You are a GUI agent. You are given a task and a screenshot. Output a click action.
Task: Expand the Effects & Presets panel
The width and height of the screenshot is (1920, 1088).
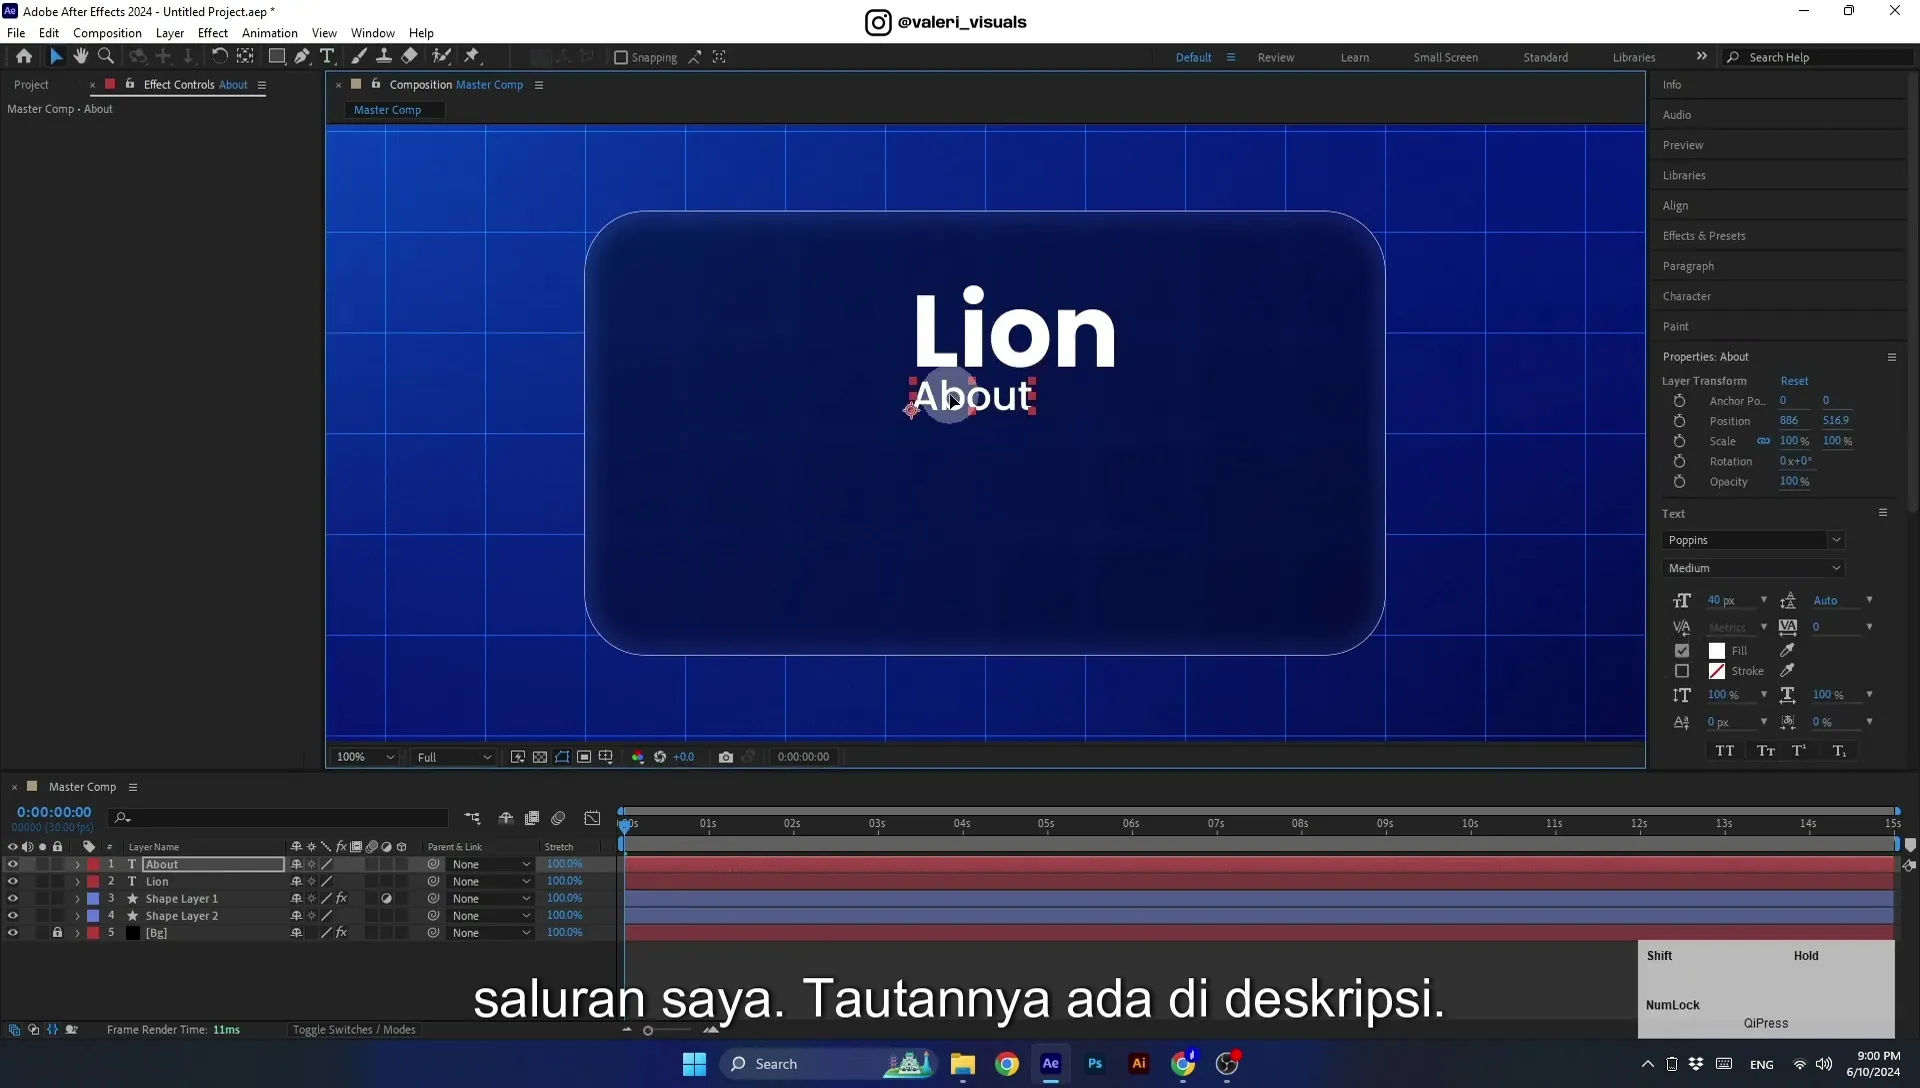tap(1704, 236)
